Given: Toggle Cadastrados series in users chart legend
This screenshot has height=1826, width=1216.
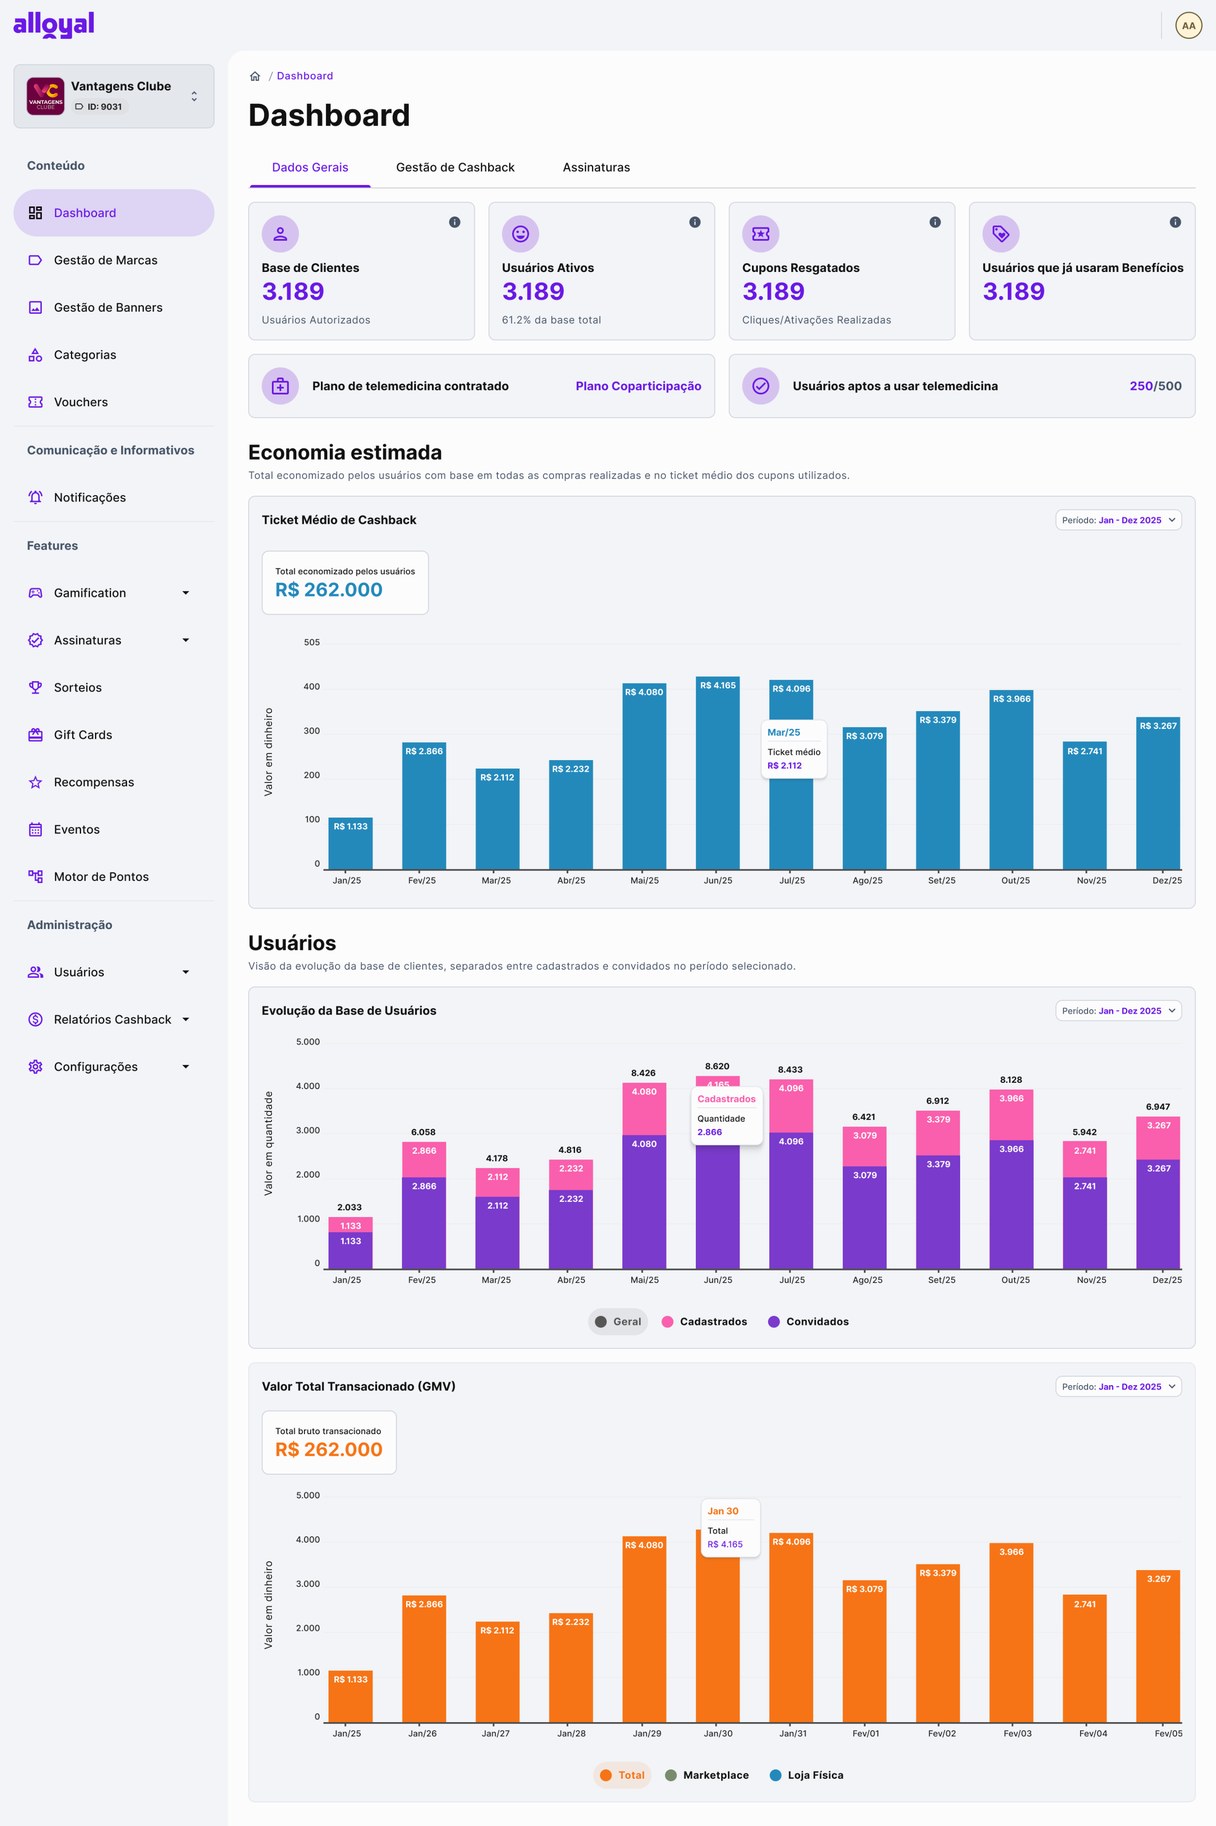Looking at the screenshot, I should click(x=705, y=1322).
